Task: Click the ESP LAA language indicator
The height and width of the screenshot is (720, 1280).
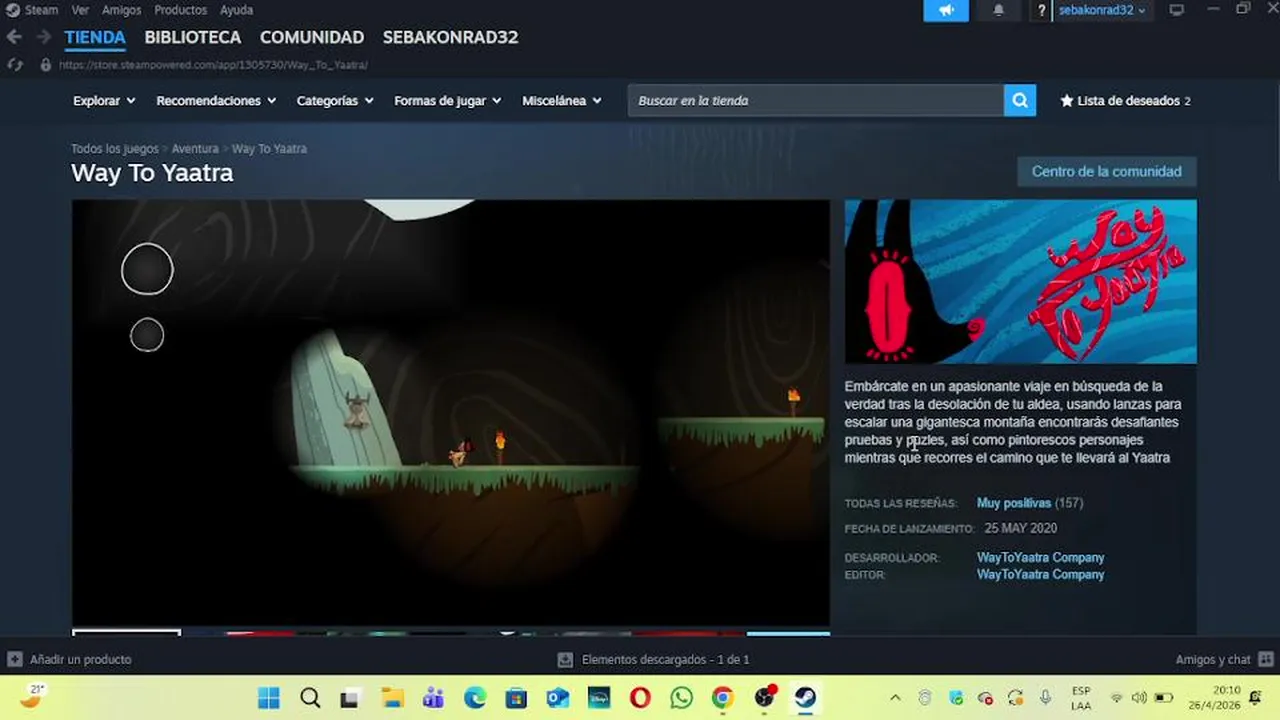Action: coord(1081,698)
